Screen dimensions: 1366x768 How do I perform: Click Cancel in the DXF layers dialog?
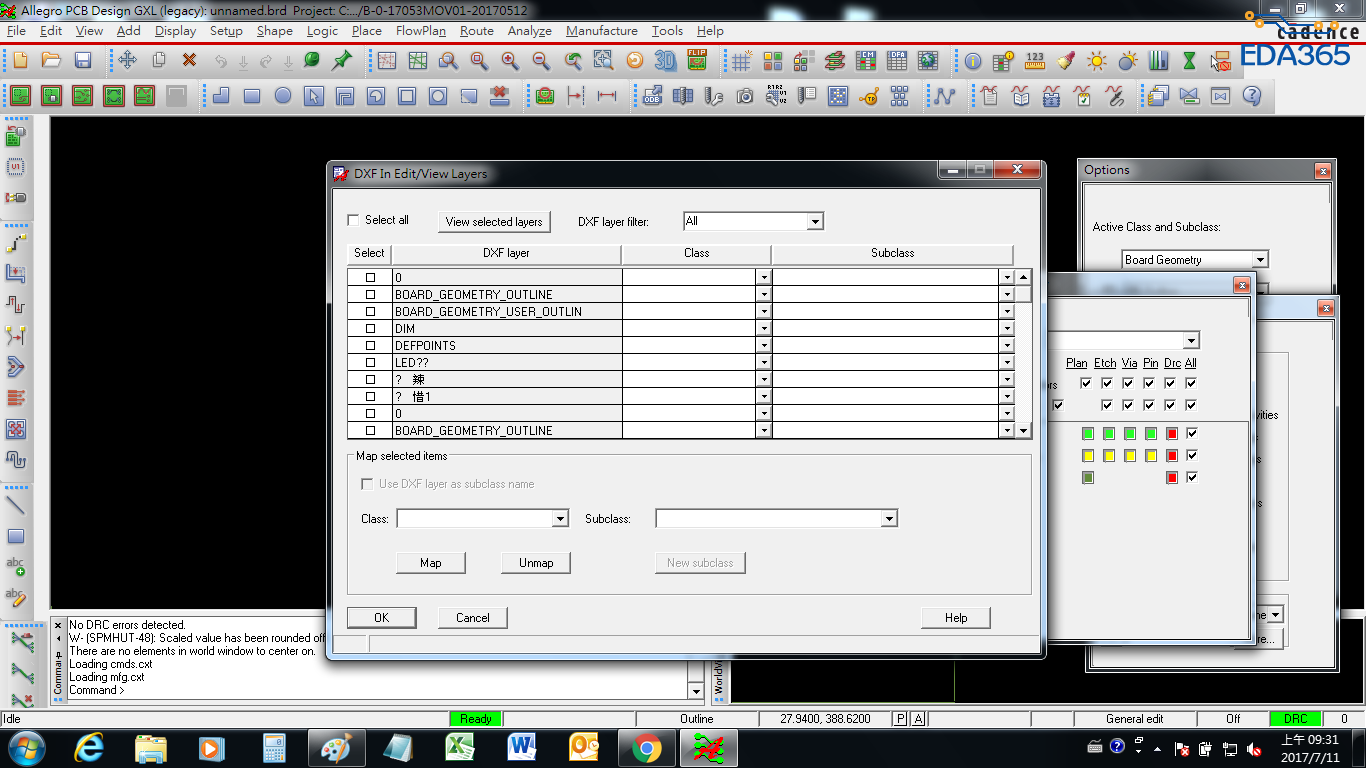click(473, 618)
